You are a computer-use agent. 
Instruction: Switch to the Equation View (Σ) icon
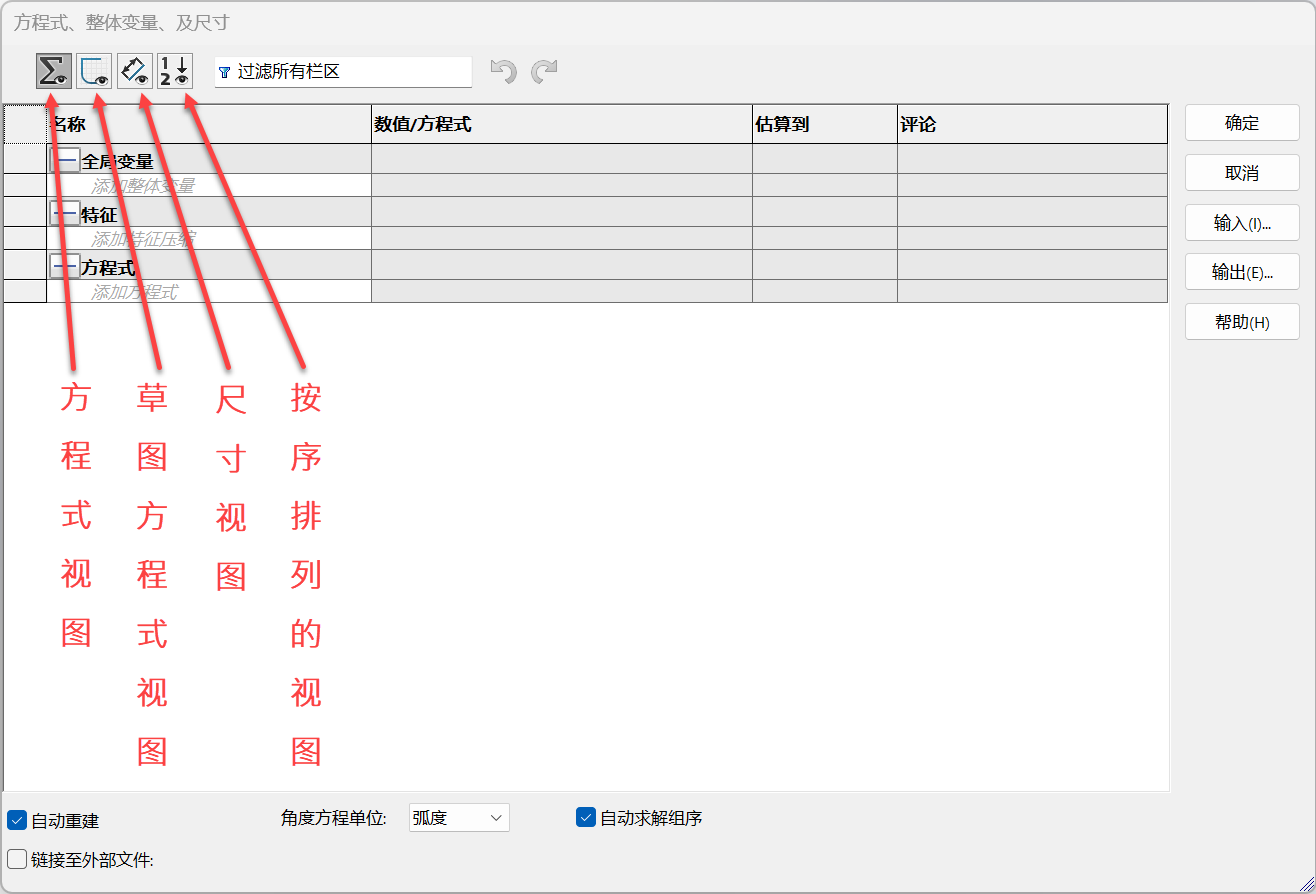click(53, 71)
